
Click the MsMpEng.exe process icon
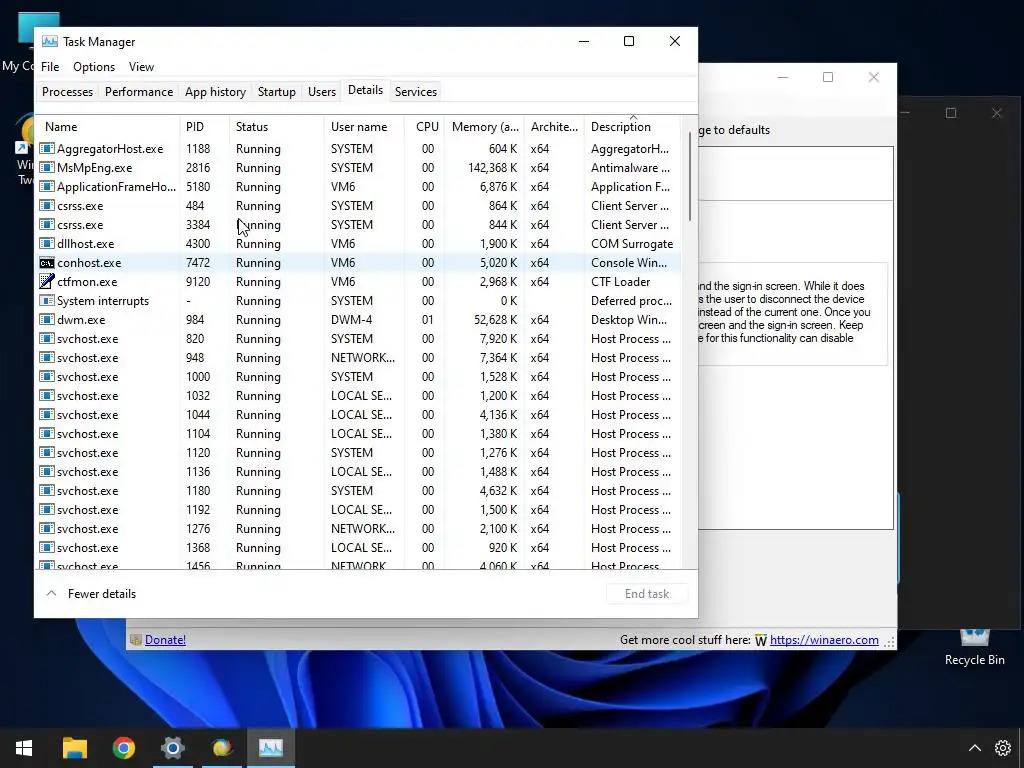(x=46, y=168)
